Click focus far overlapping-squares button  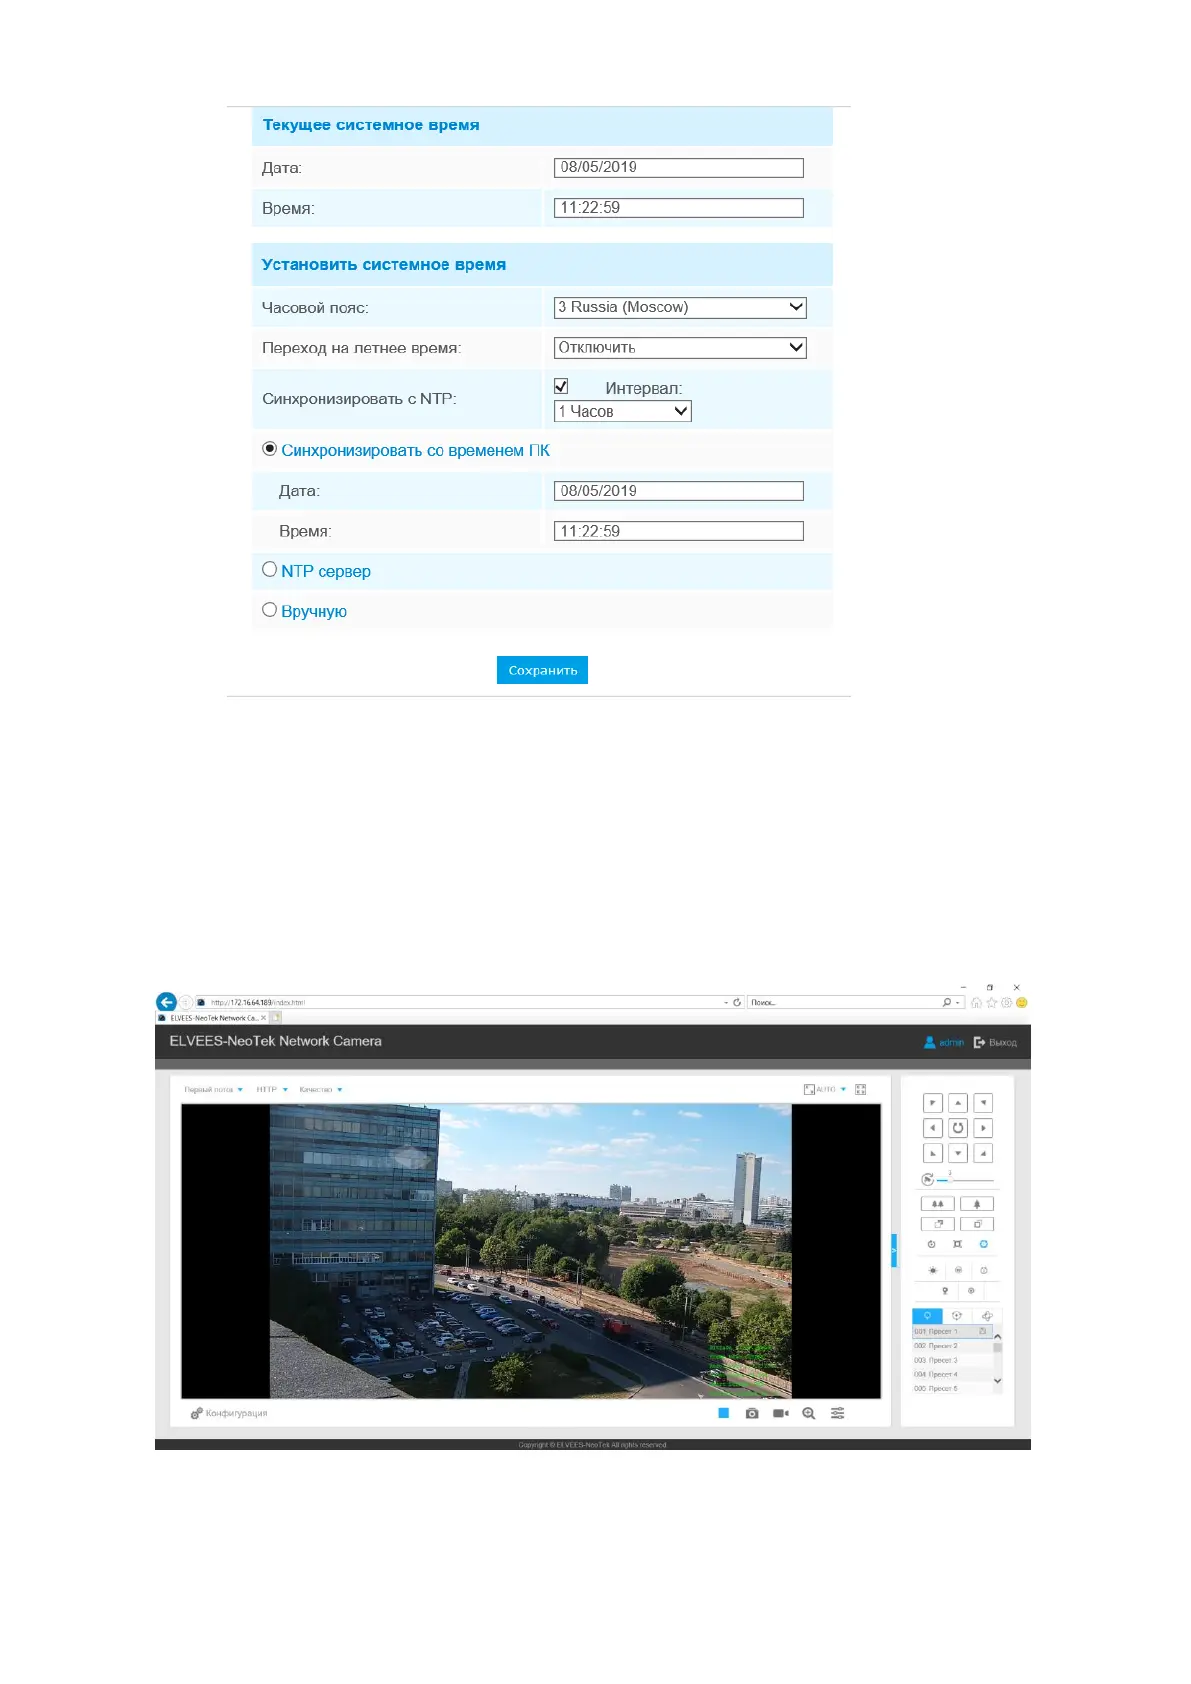pos(937,1224)
